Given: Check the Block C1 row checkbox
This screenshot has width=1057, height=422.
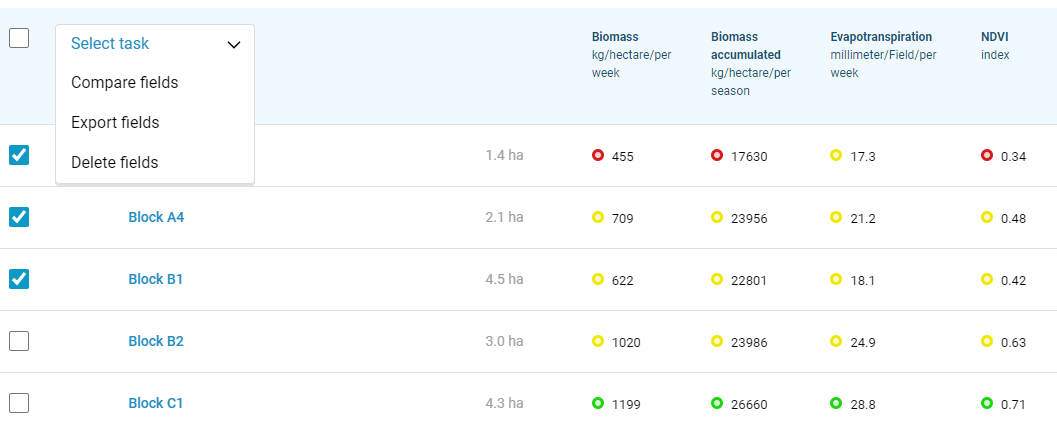Looking at the screenshot, I should point(19,403).
